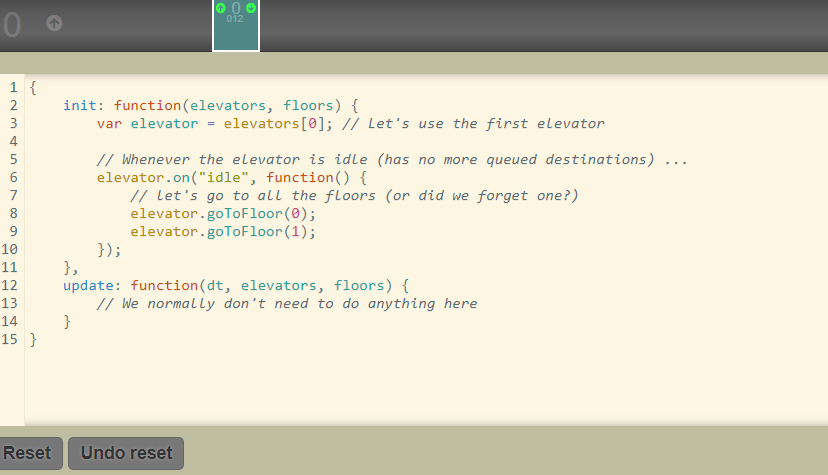Click the opening brace on line 1
Image resolution: width=828 pixels, height=475 pixels.
point(33,88)
